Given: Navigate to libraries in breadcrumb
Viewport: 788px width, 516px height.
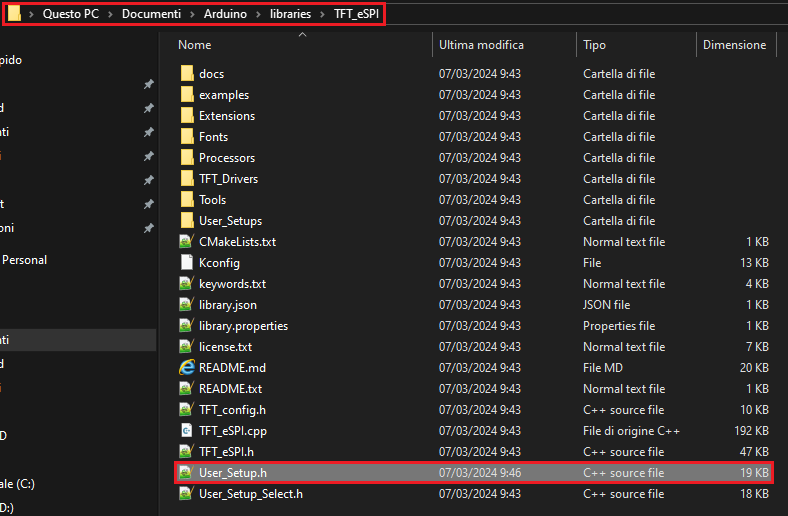Looking at the screenshot, I should [290, 14].
